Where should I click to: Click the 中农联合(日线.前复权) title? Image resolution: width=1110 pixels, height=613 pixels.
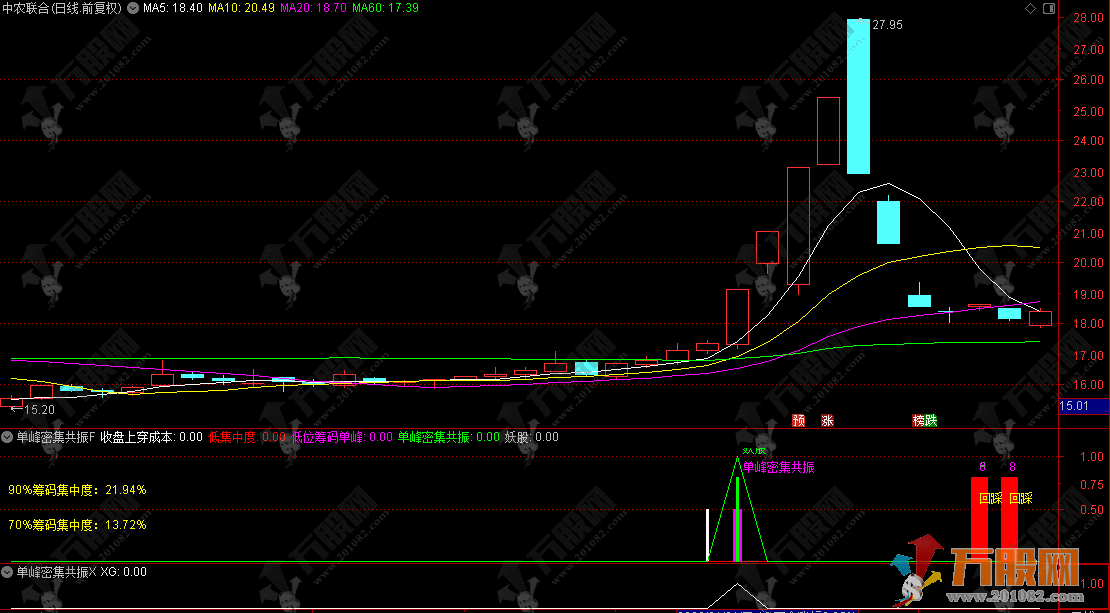pos(62,8)
